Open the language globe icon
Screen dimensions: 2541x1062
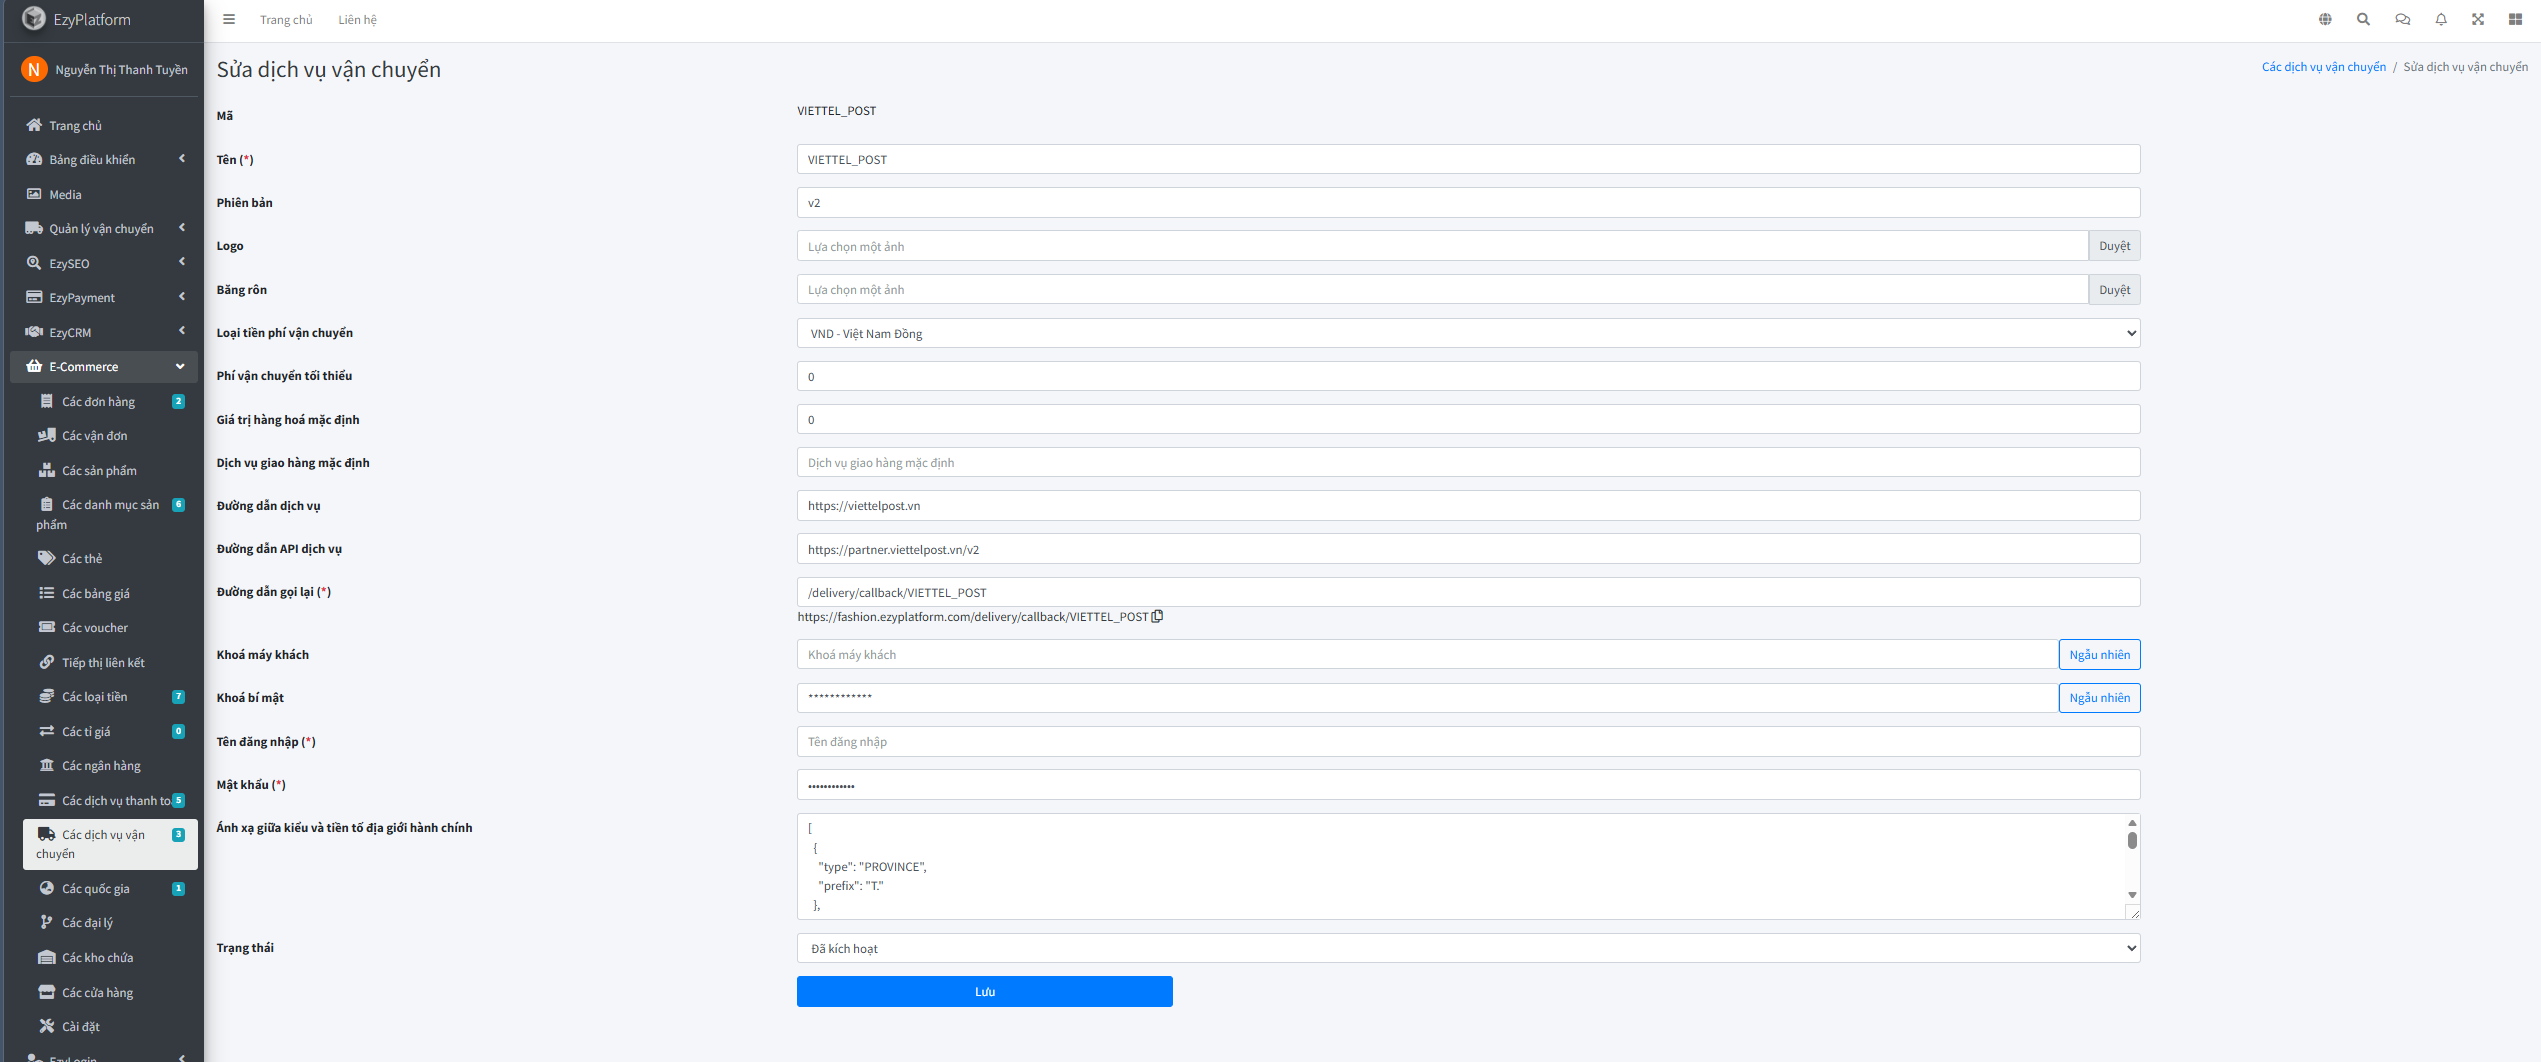click(2325, 19)
